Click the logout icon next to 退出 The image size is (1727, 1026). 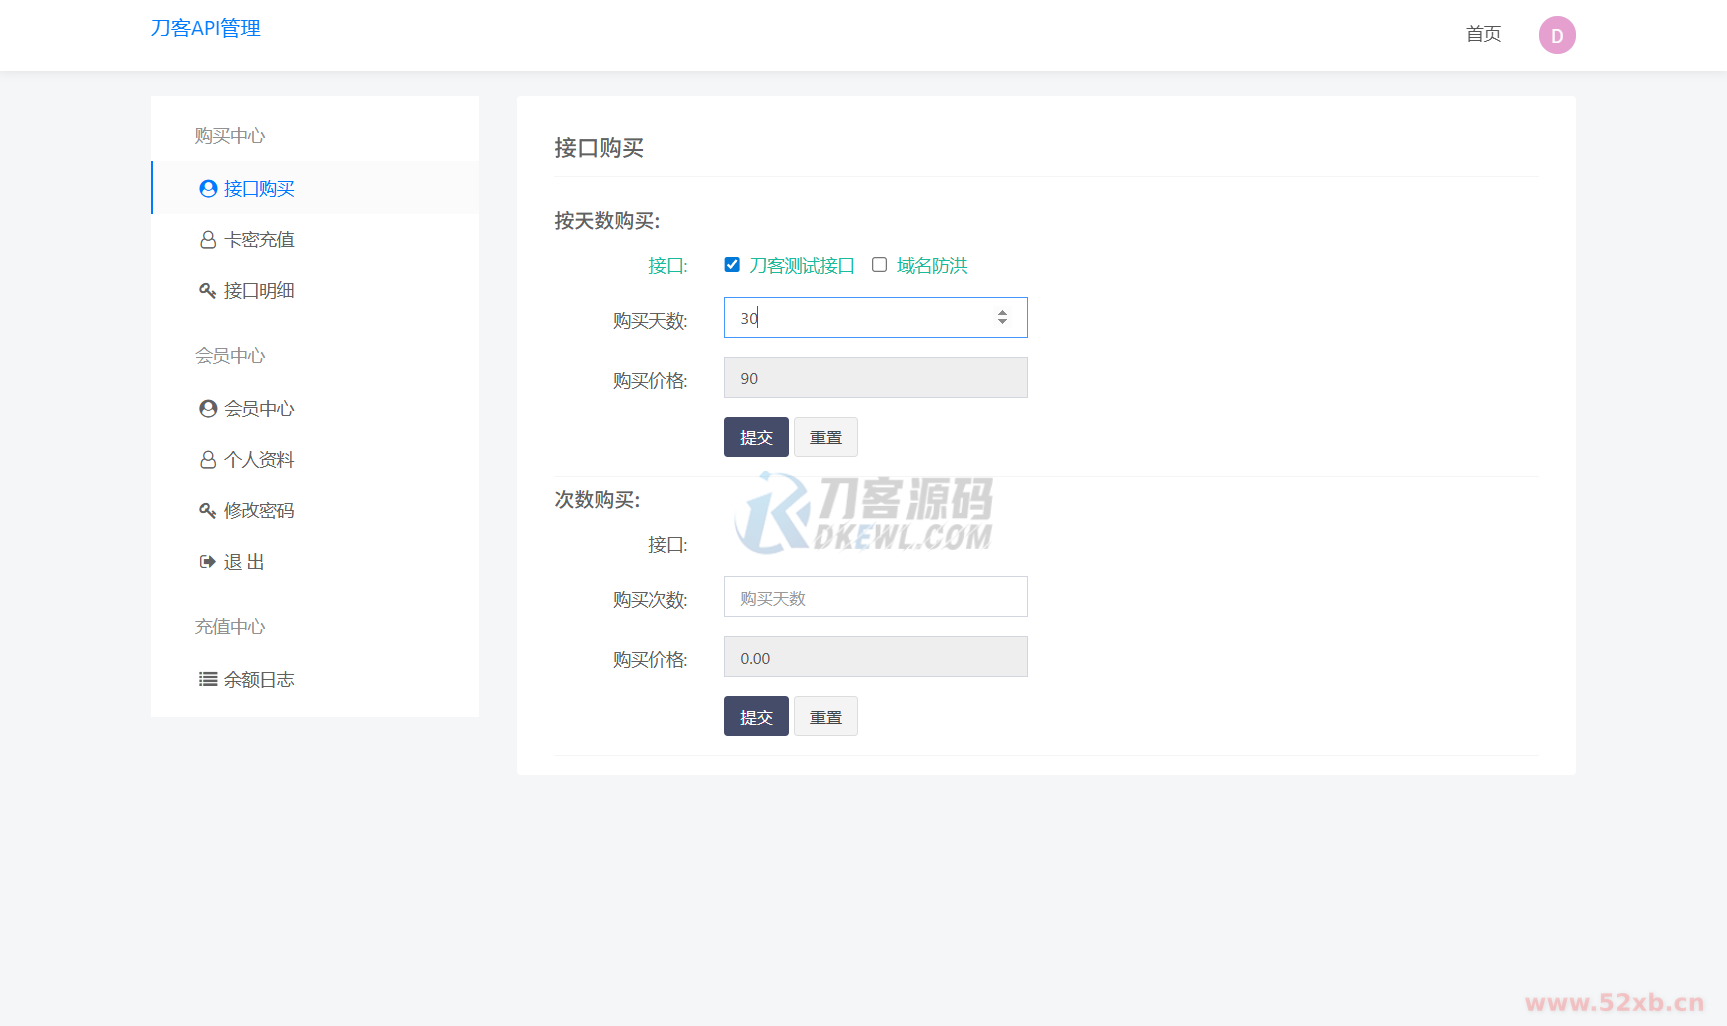tap(208, 562)
